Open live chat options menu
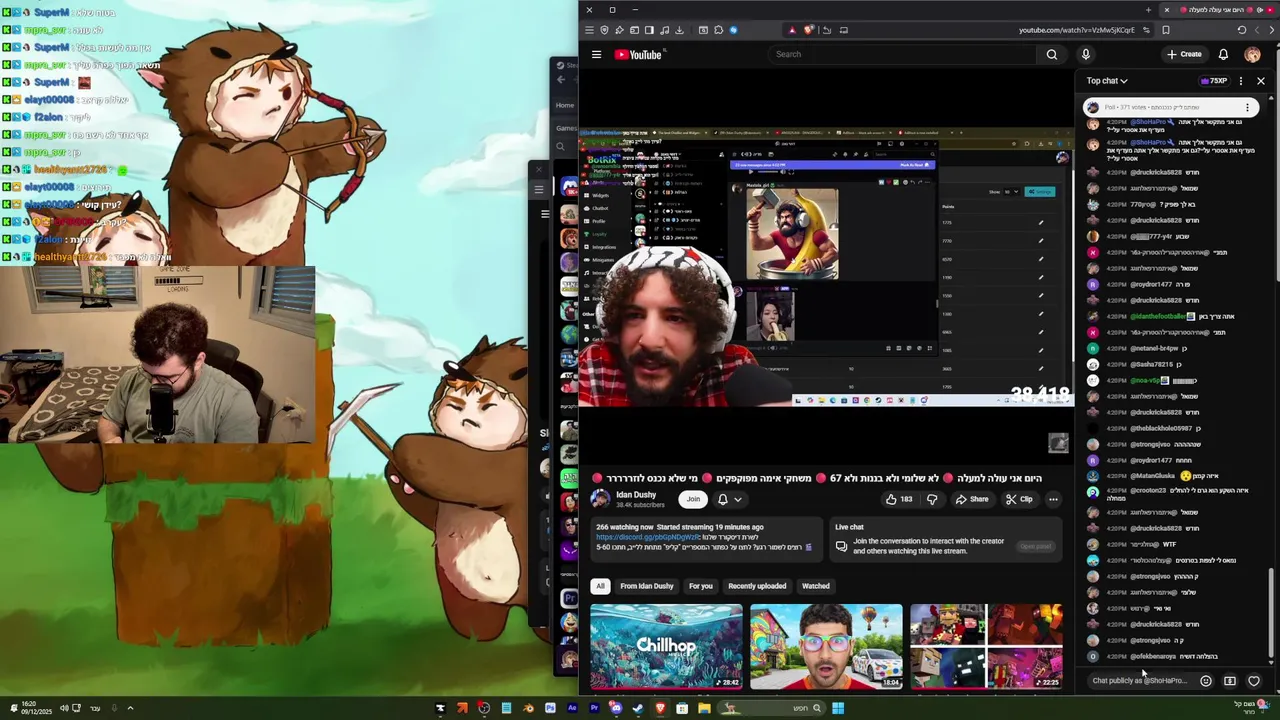The image size is (1280, 720). [x=1241, y=81]
